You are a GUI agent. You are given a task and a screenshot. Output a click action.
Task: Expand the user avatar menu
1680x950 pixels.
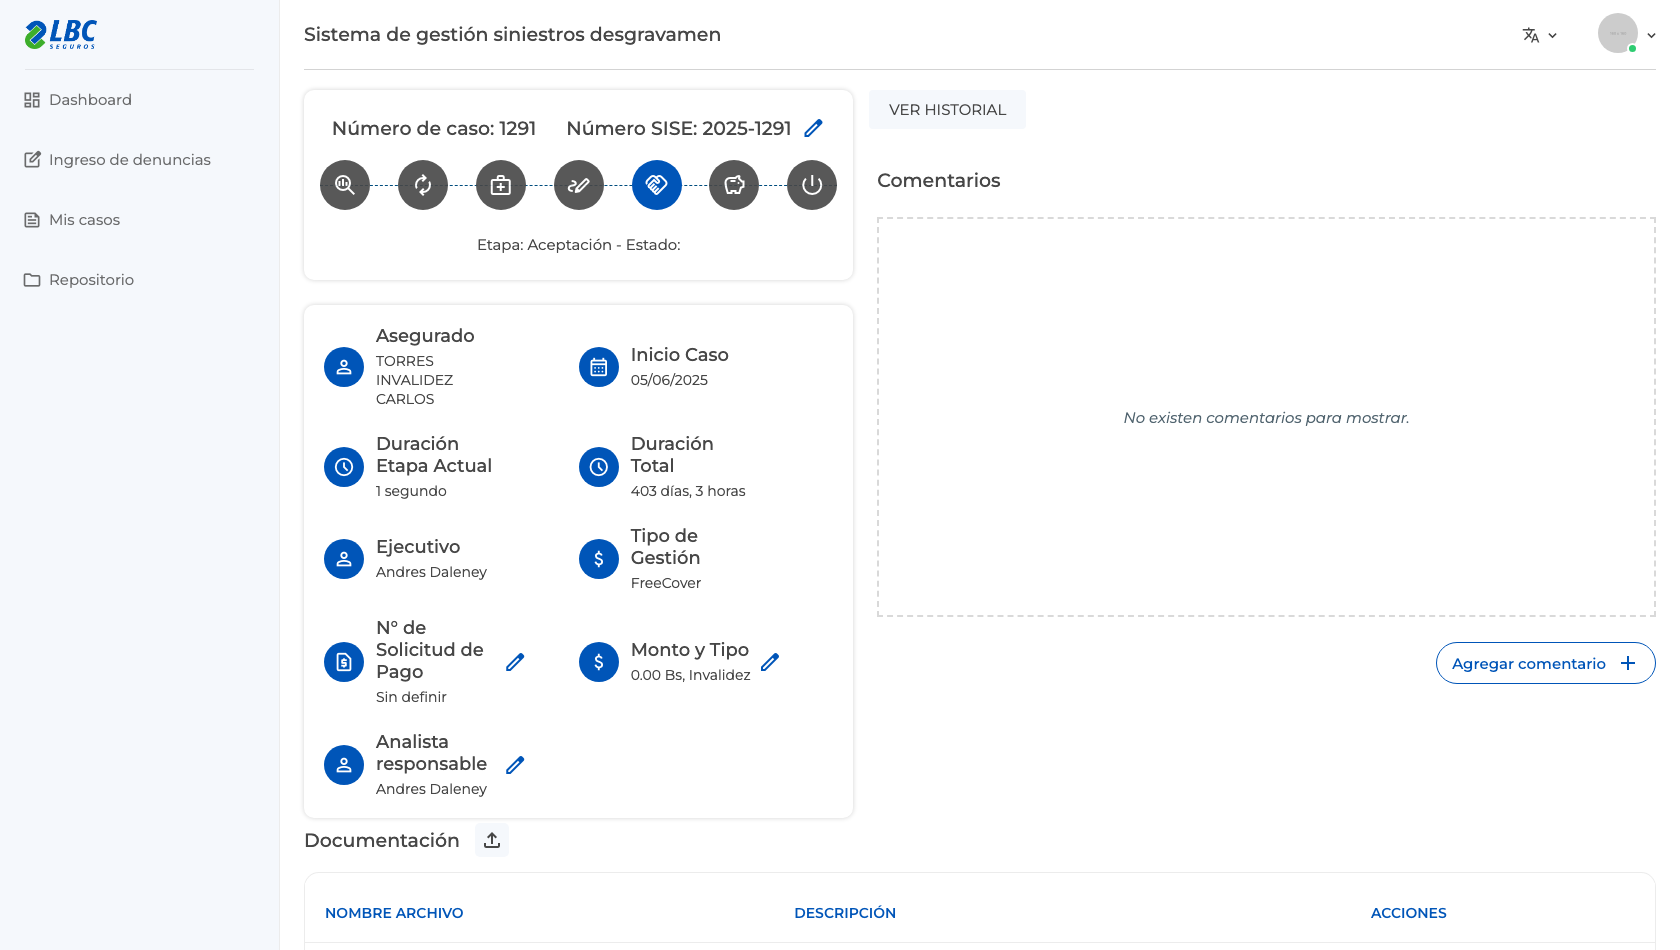point(1626,34)
